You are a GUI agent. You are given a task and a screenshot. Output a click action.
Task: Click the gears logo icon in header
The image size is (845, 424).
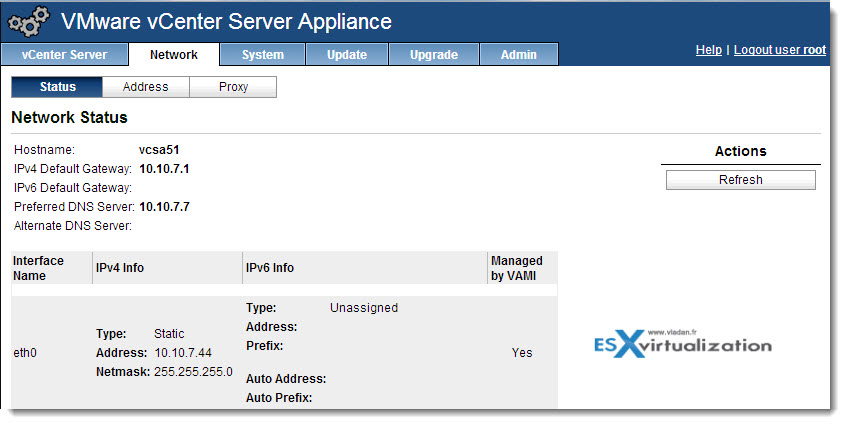(29, 22)
